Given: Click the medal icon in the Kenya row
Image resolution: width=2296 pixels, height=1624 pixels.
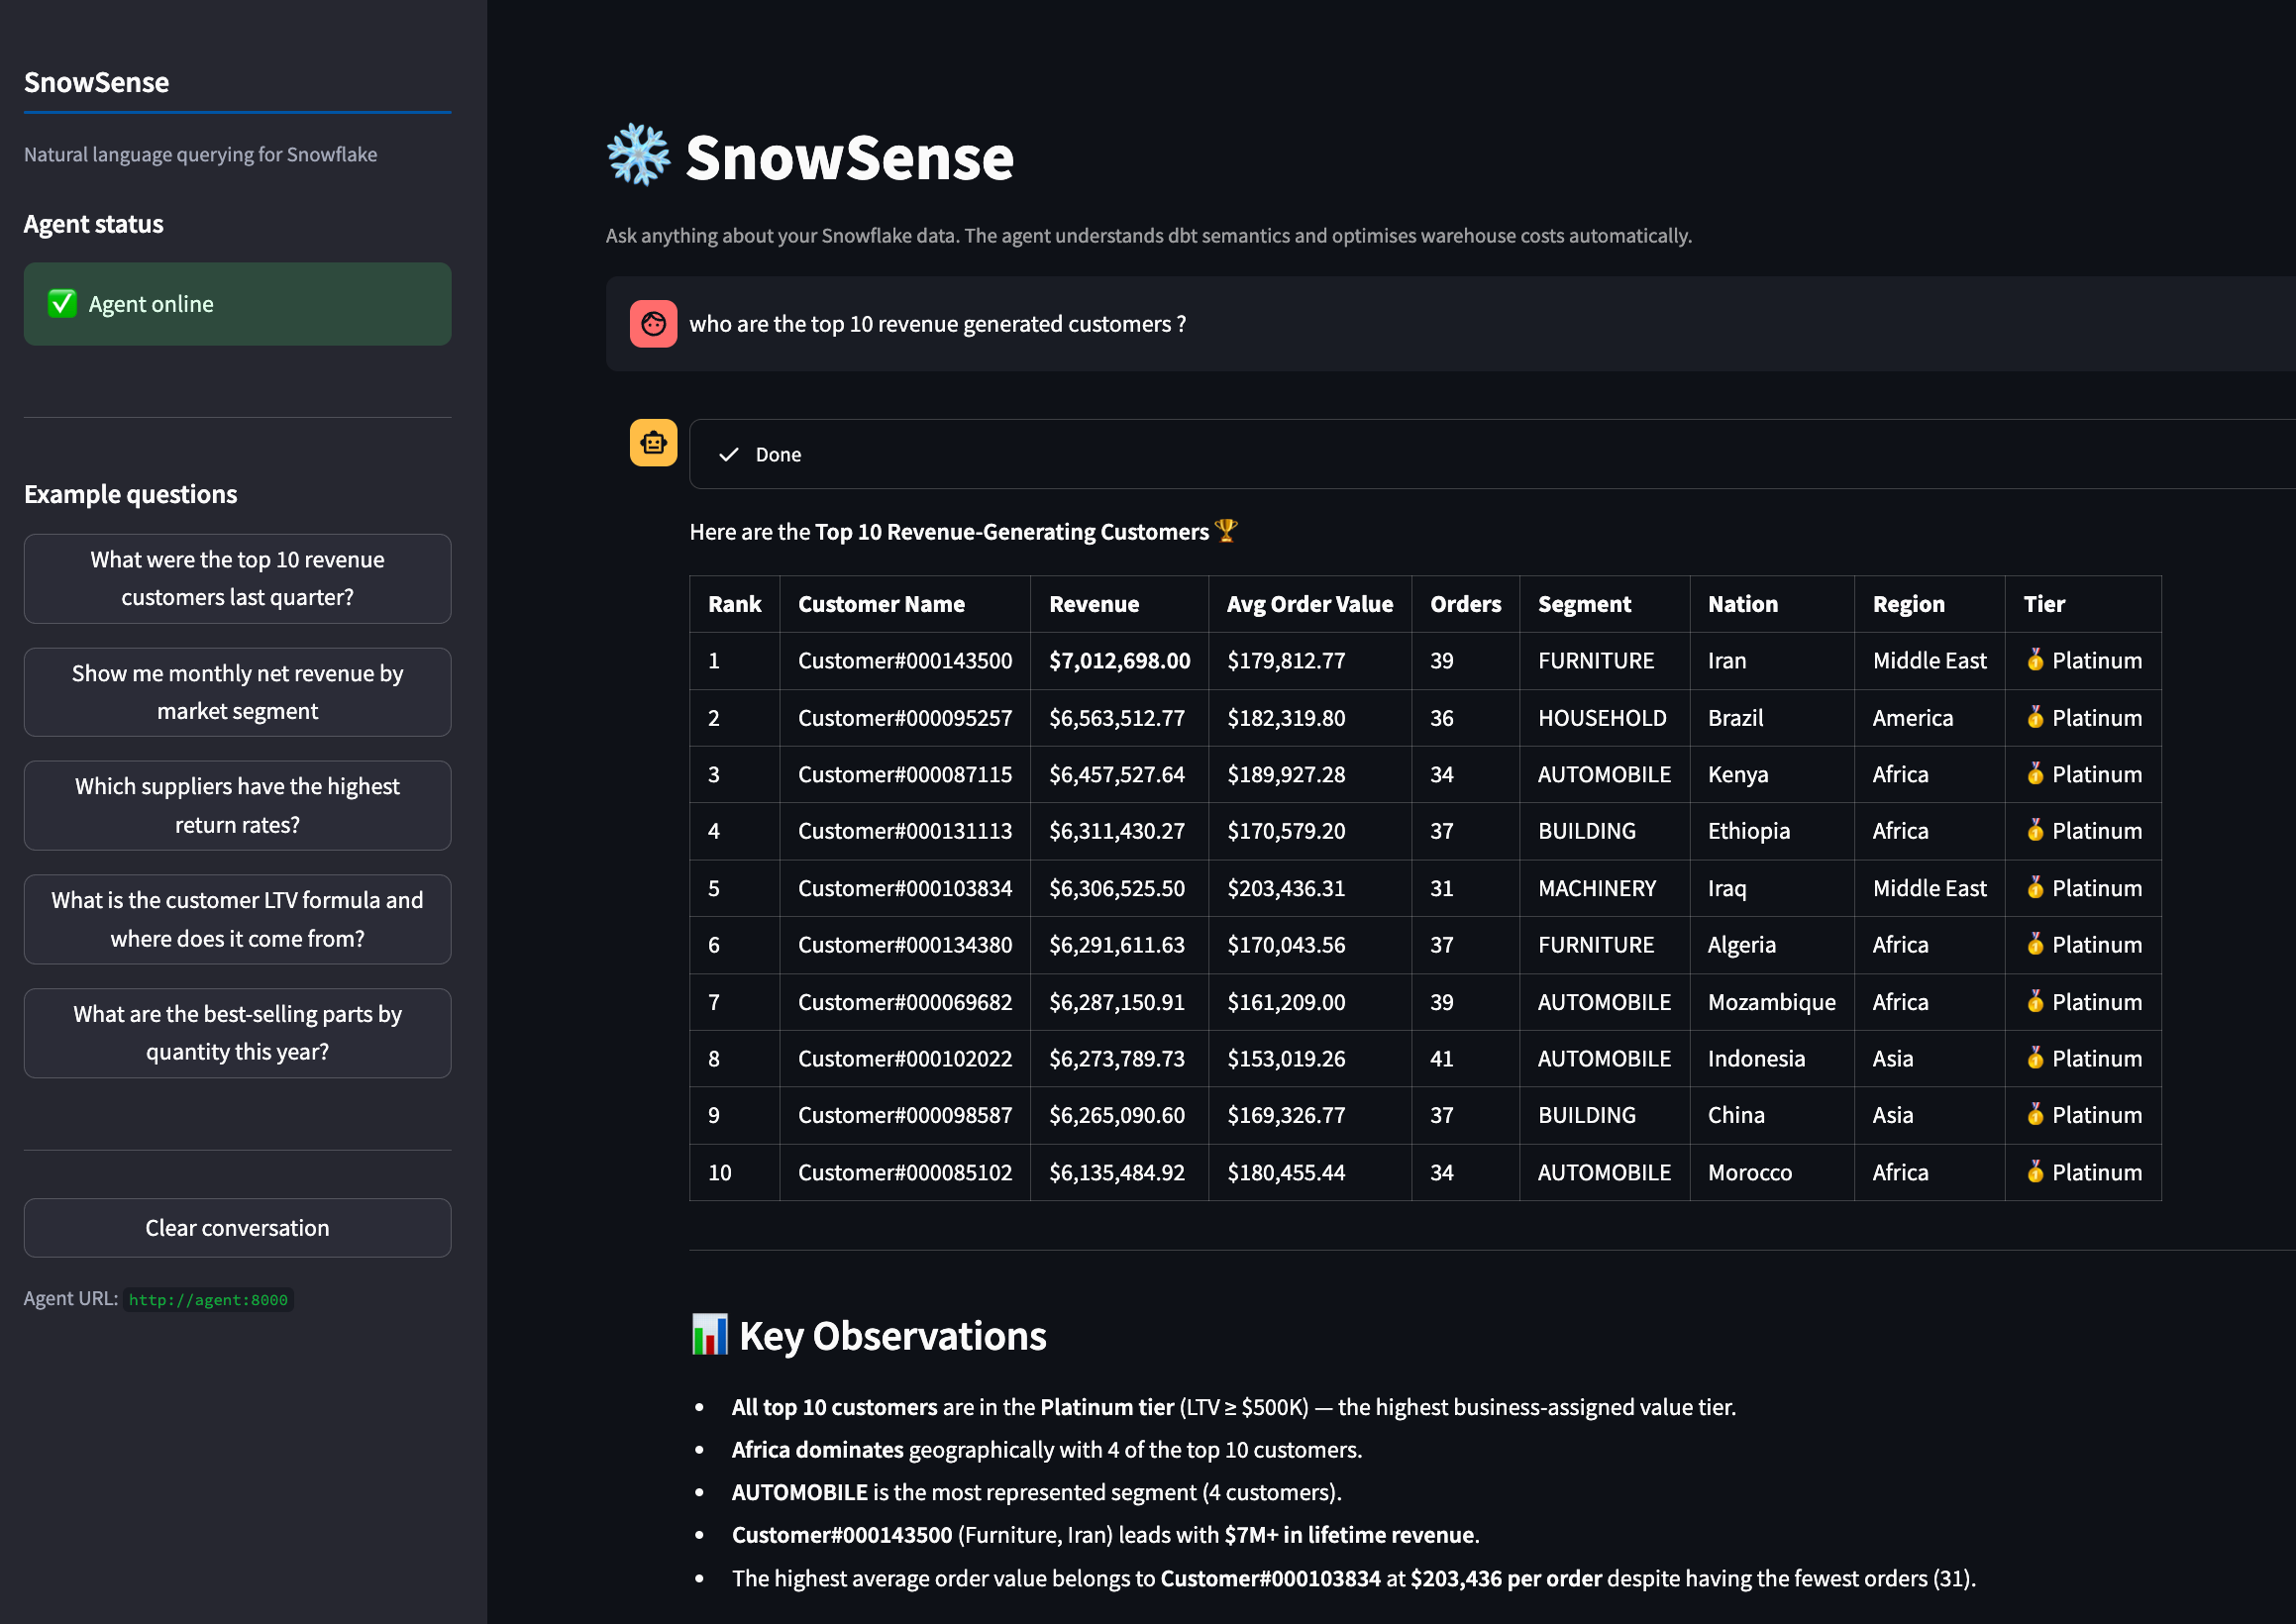Looking at the screenshot, I should pos(2035,774).
